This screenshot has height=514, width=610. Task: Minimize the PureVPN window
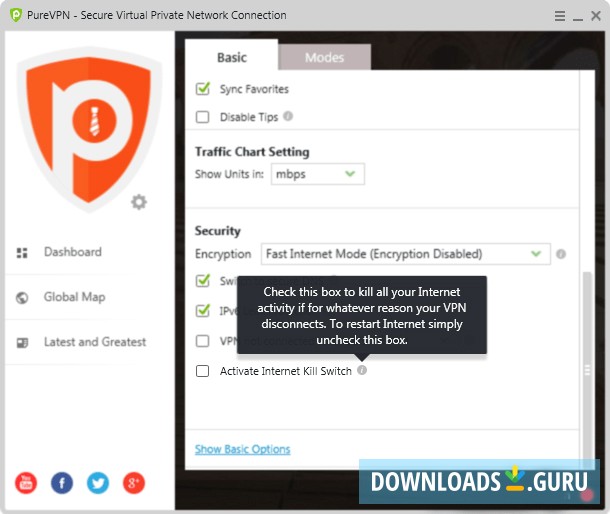point(578,17)
